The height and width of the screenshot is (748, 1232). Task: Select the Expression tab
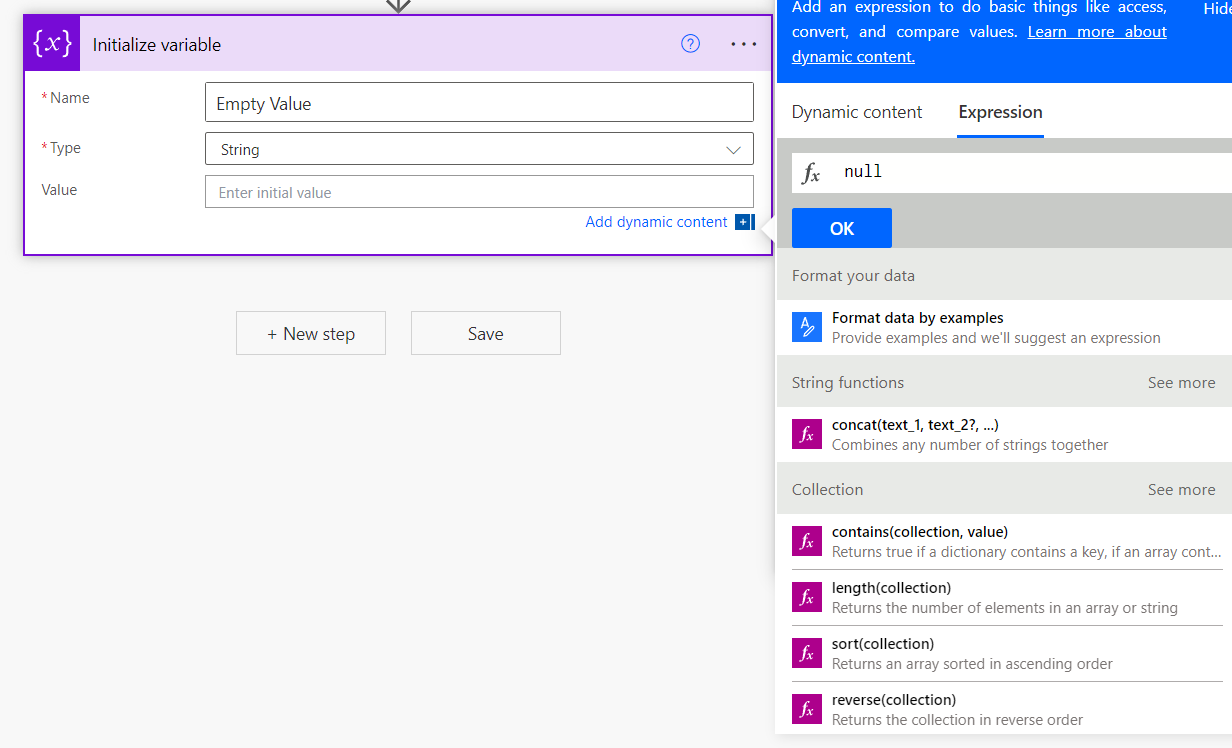click(1000, 112)
